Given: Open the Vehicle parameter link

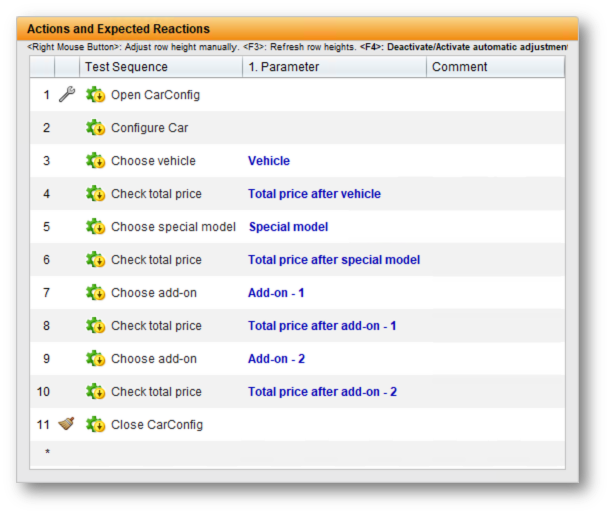Looking at the screenshot, I should coord(269,161).
